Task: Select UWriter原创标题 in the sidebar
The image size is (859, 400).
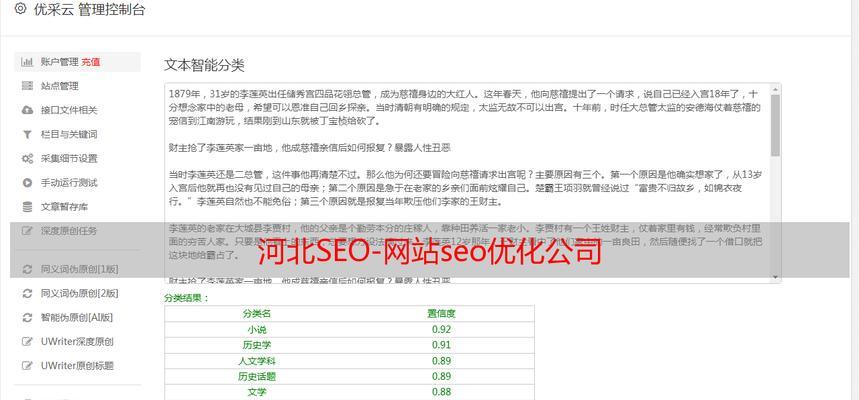Action: tap(77, 365)
